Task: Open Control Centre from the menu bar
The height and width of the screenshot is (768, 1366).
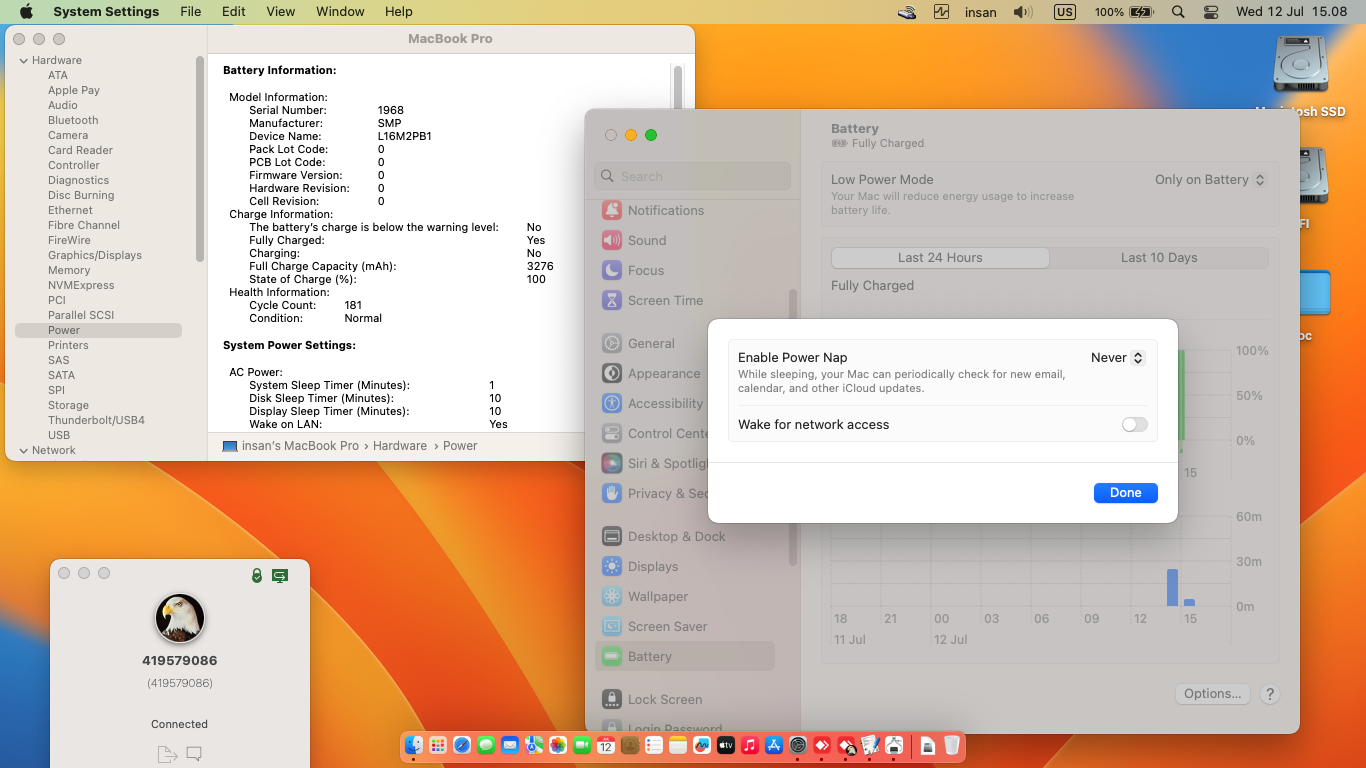Action: [1211, 12]
